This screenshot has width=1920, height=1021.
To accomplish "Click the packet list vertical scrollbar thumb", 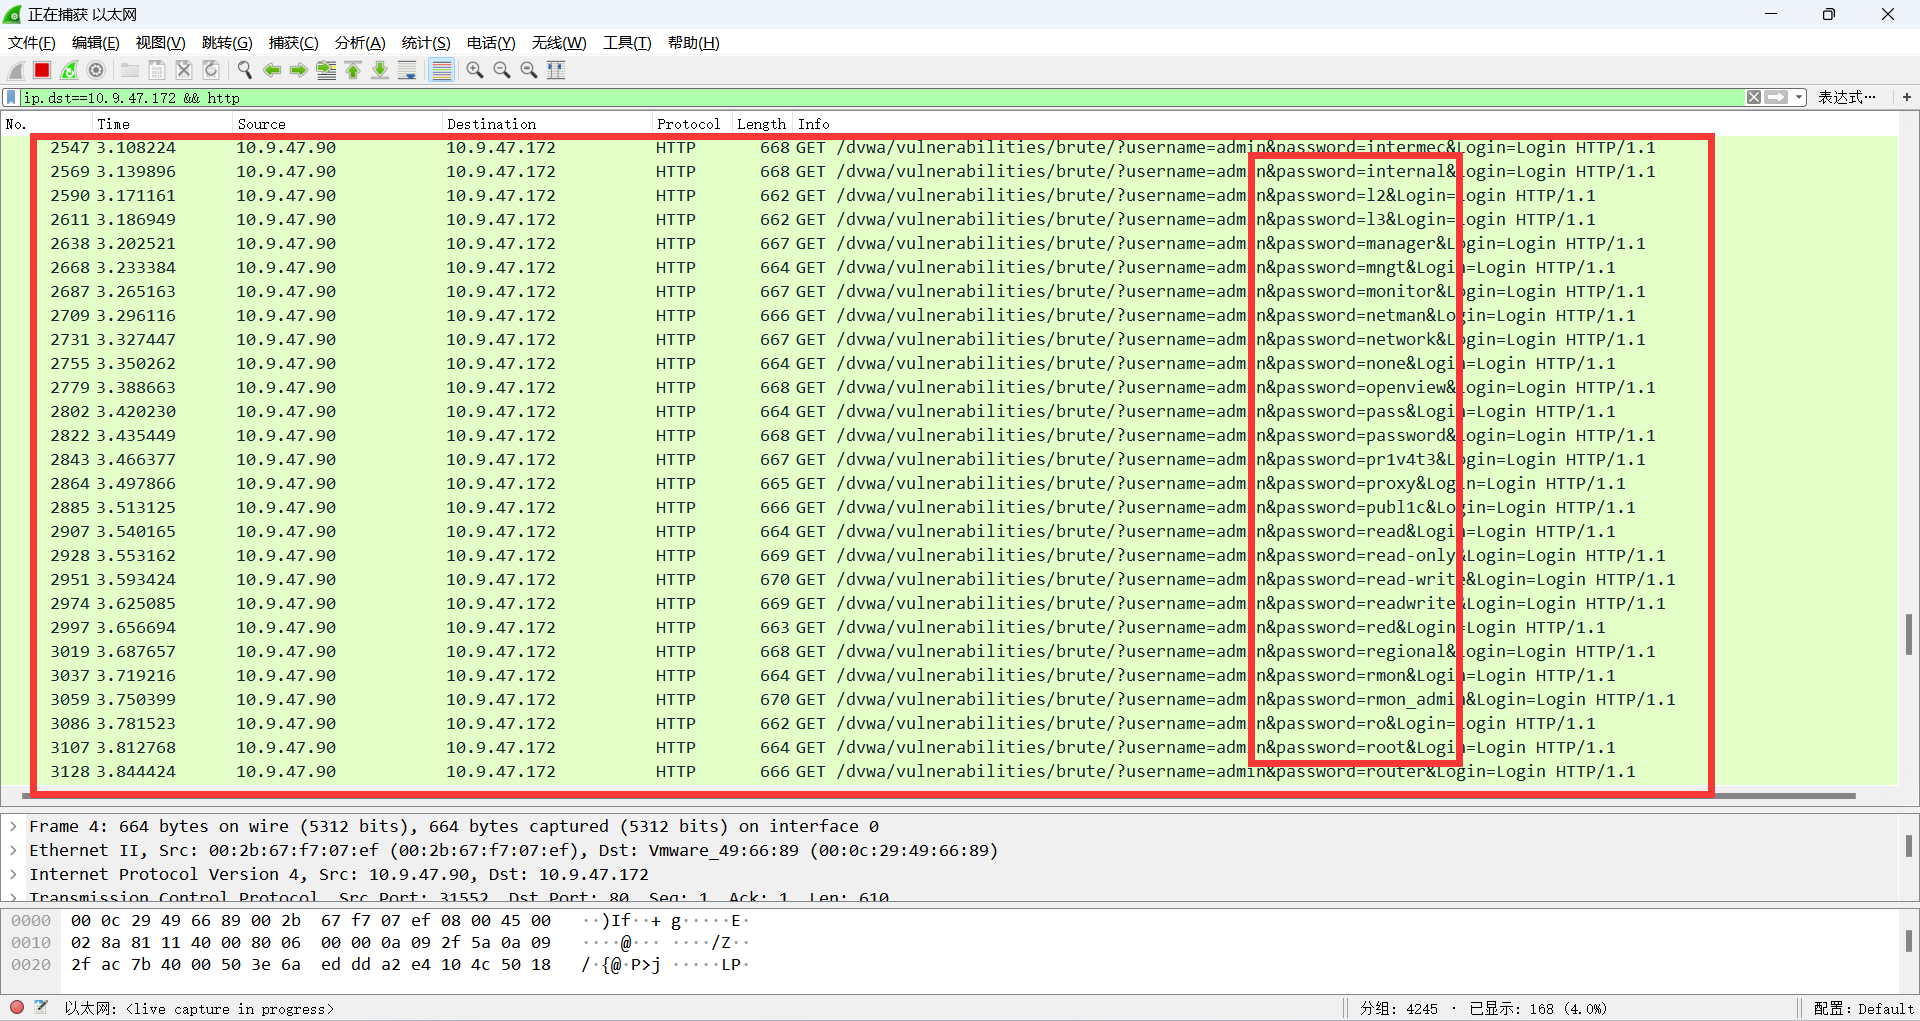I will (1908, 634).
